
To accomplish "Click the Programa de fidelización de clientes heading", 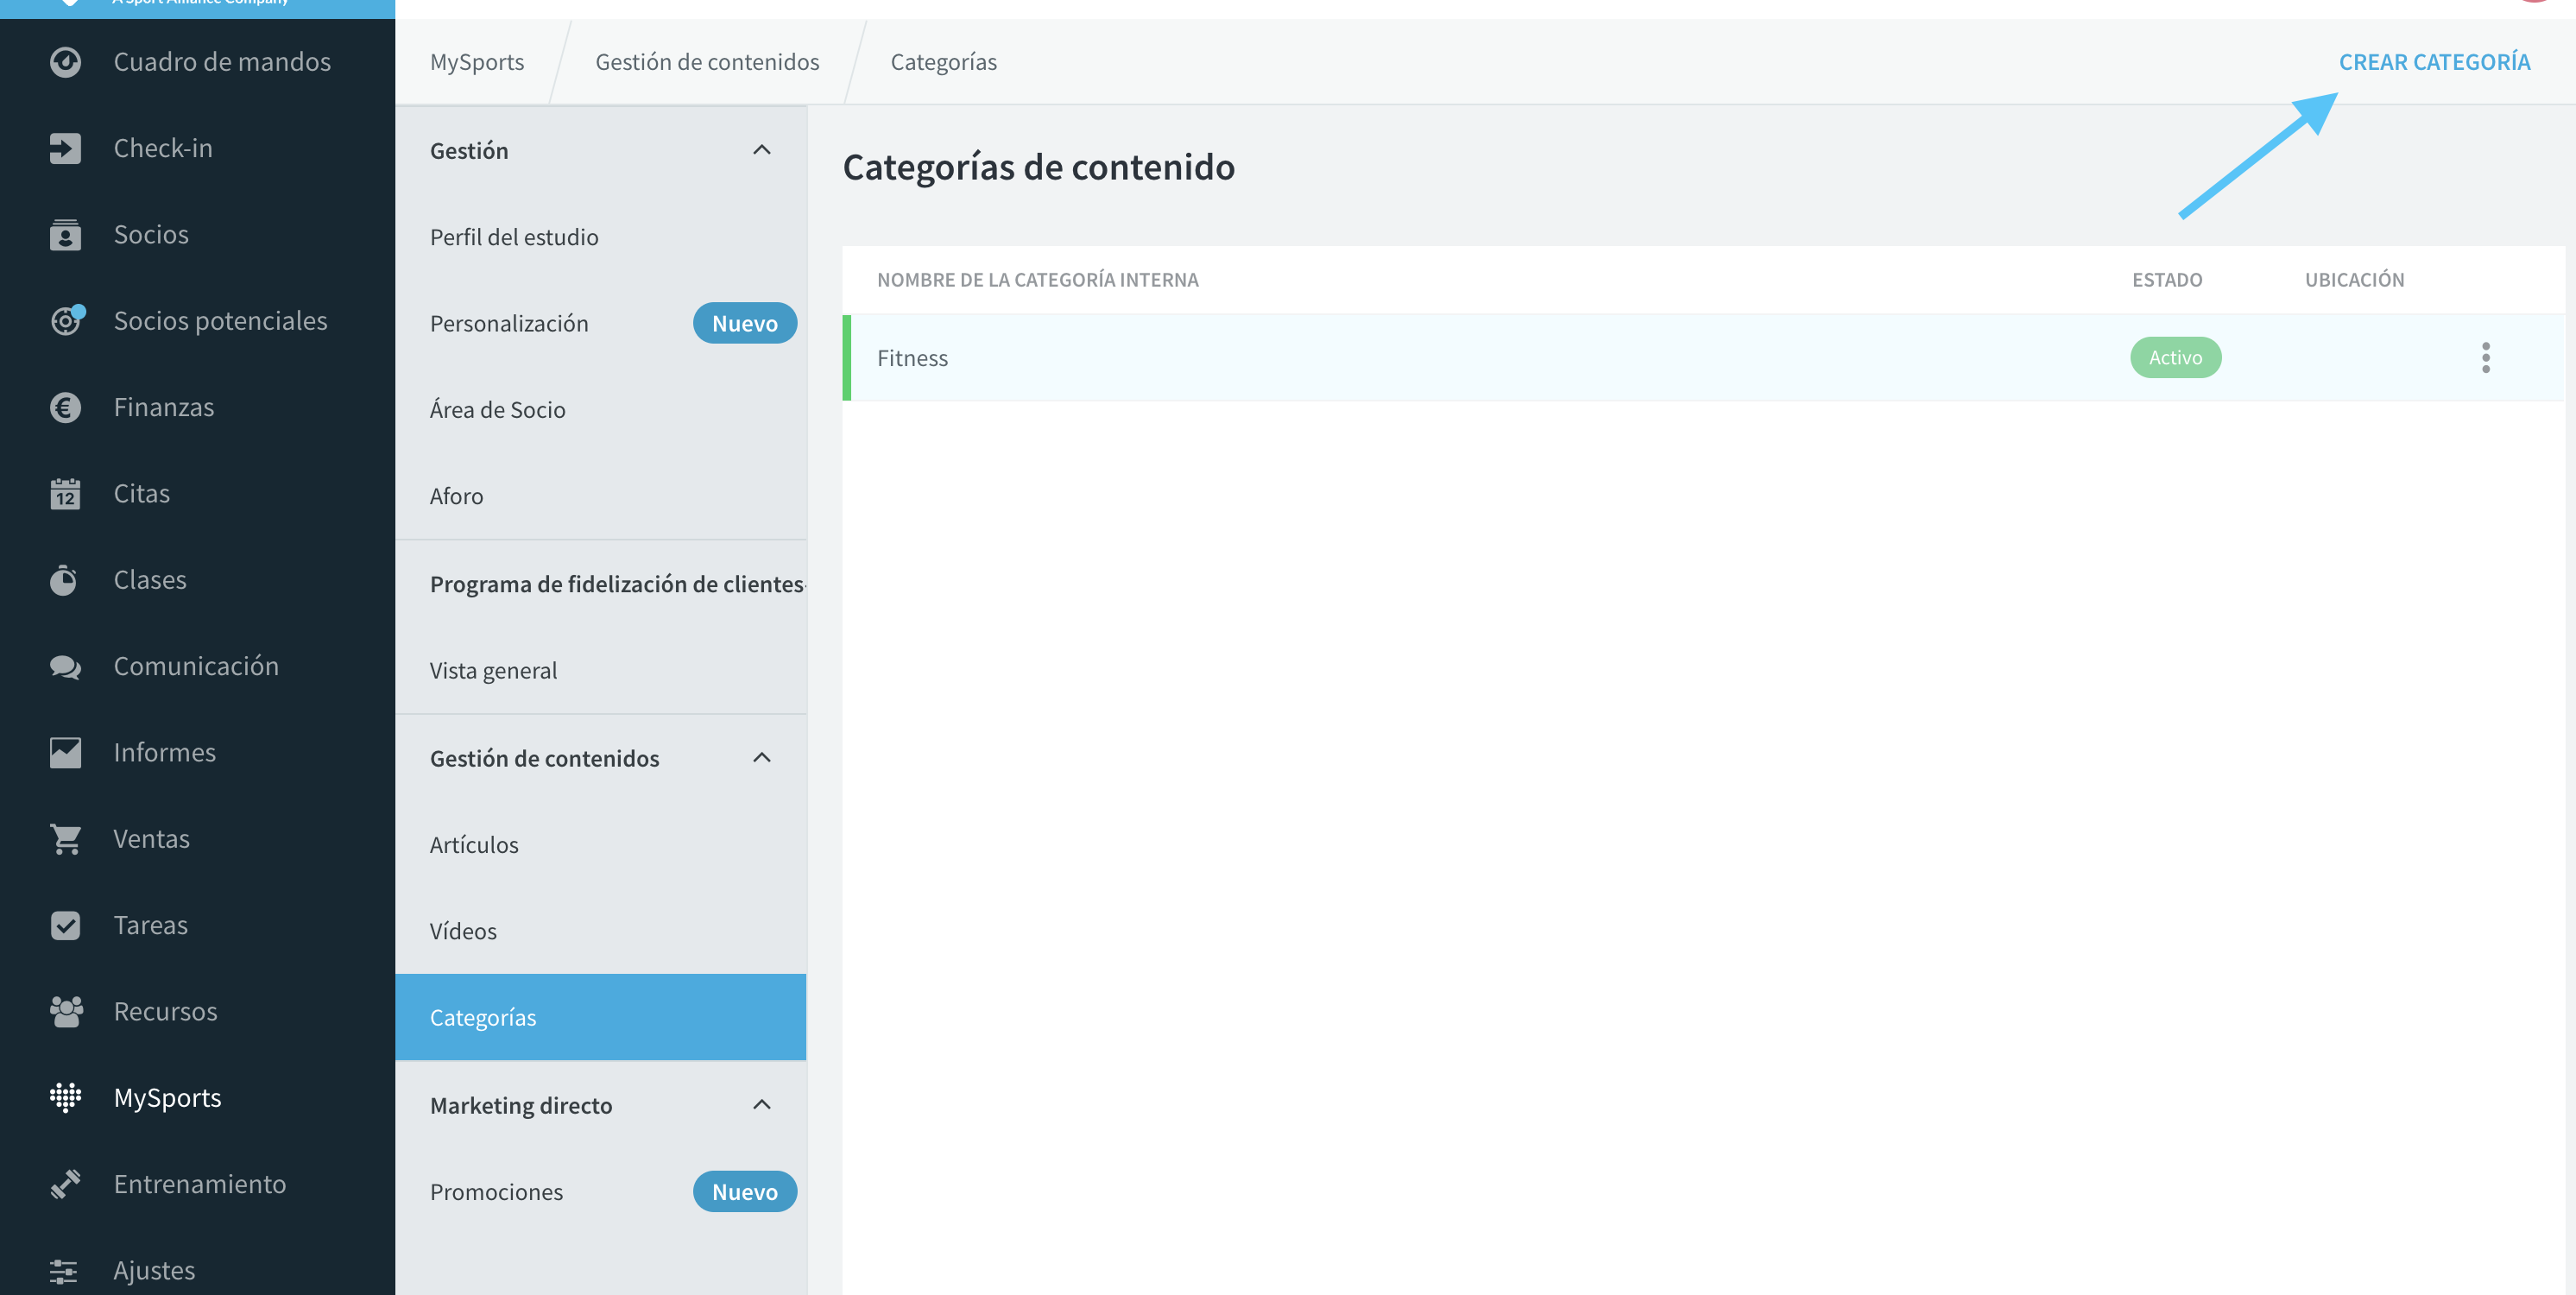I will [x=617, y=584].
